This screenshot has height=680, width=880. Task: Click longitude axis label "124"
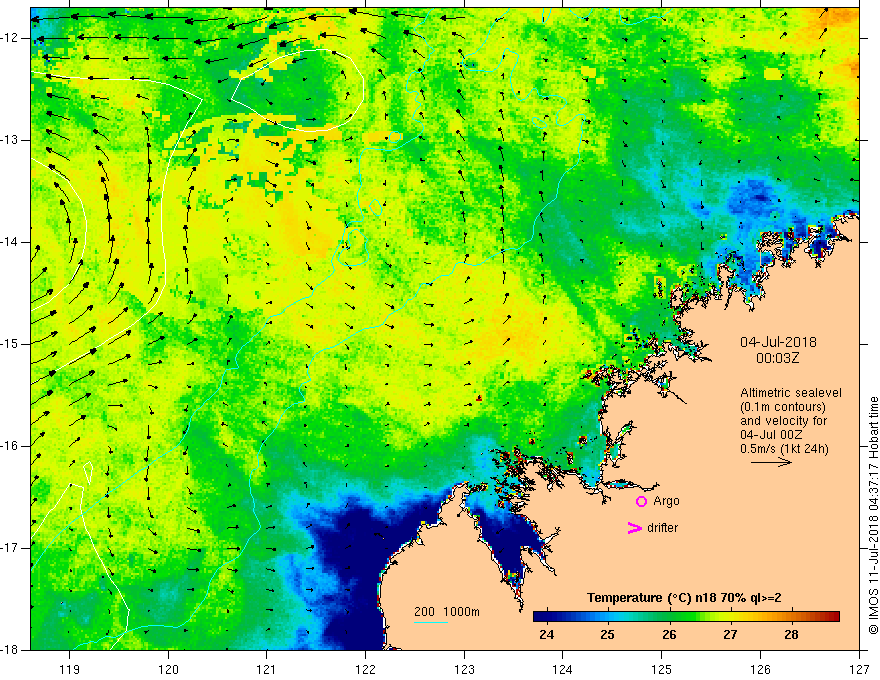(x=563, y=669)
